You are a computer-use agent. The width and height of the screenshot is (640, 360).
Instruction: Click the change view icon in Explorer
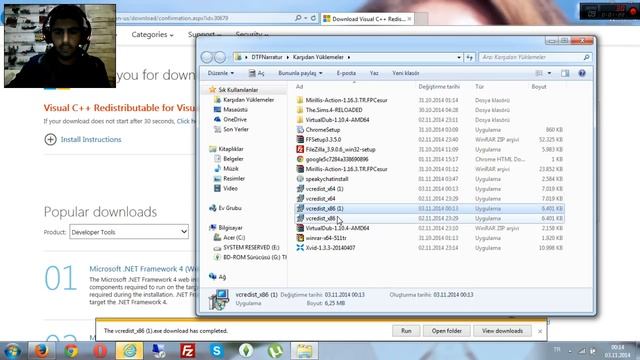539,73
